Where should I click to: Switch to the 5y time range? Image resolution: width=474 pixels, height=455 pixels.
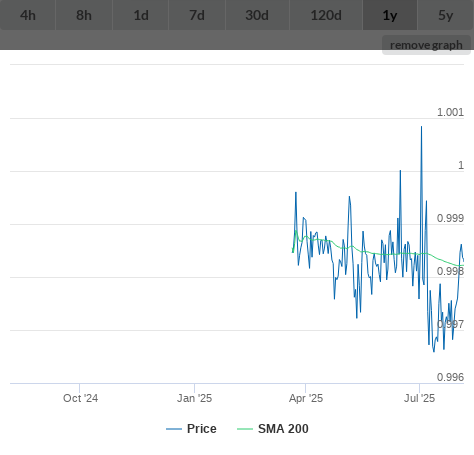point(446,15)
